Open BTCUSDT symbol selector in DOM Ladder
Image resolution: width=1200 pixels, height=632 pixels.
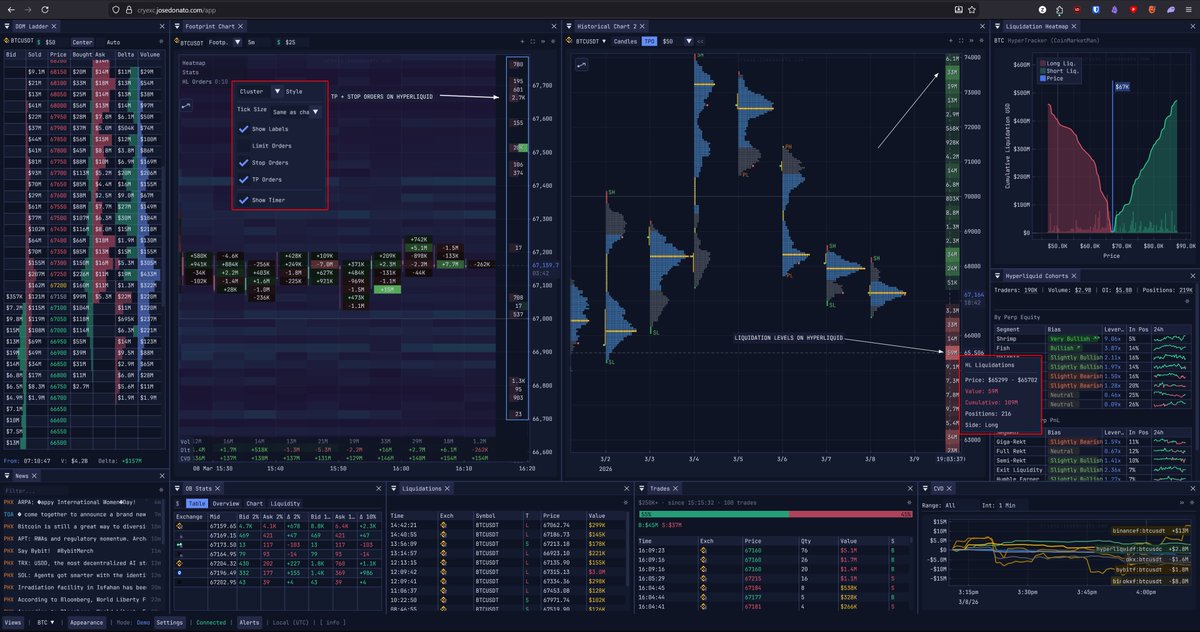coord(22,42)
